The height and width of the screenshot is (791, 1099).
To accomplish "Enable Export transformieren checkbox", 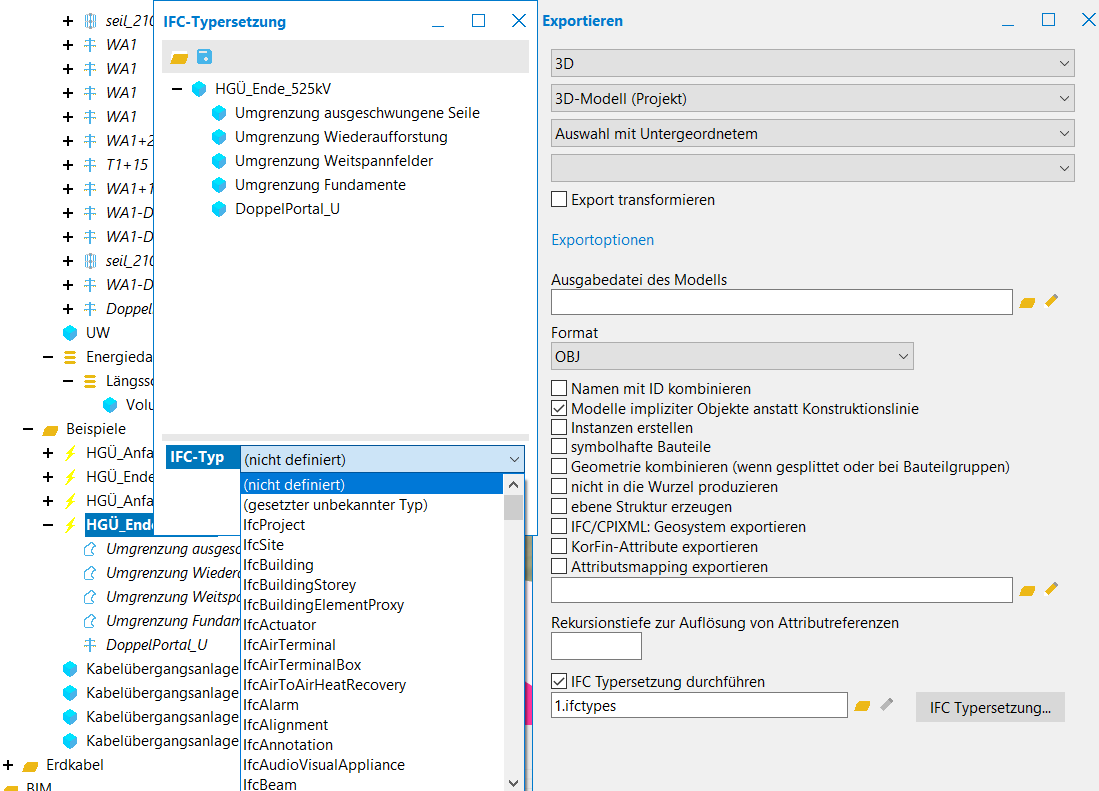I will click(x=559, y=200).
